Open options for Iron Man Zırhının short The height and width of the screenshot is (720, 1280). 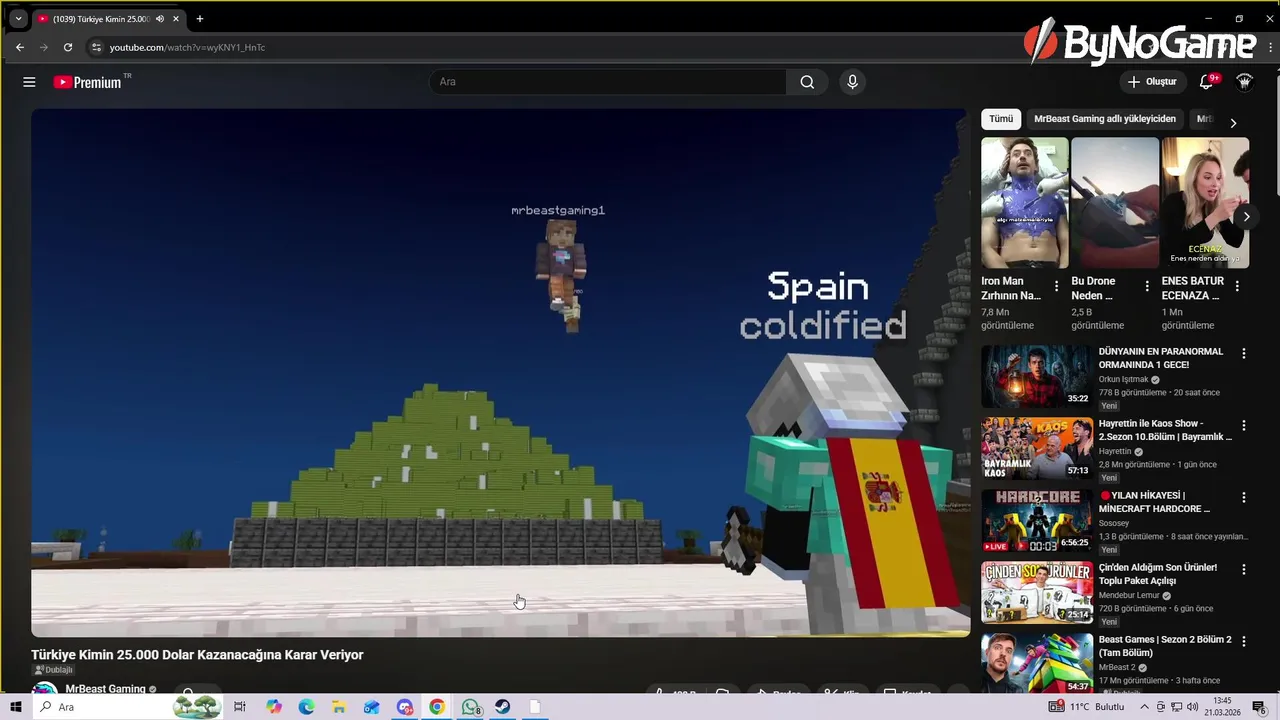(x=1057, y=286)
